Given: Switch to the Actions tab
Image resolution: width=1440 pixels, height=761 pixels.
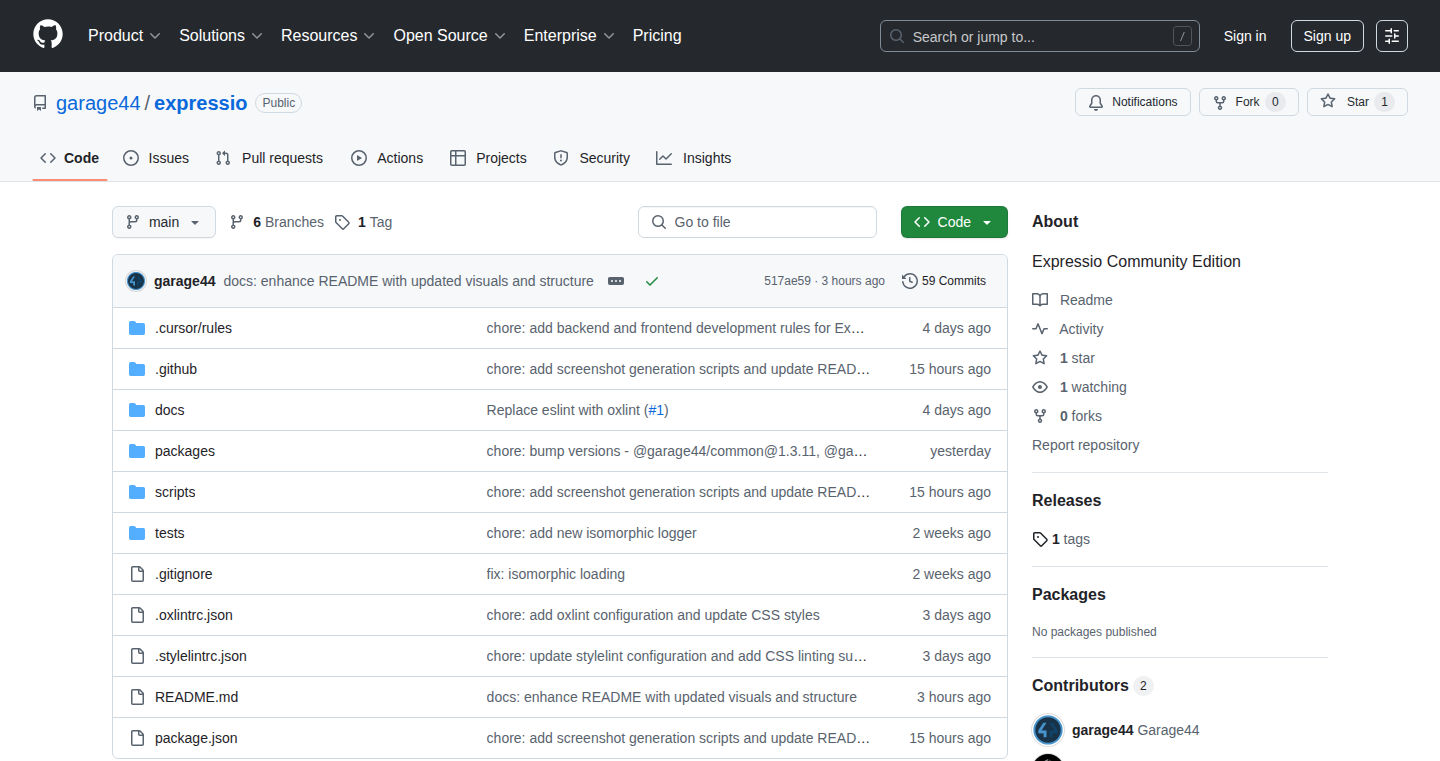Looking at the screenshot, I should tap(387, 158).
